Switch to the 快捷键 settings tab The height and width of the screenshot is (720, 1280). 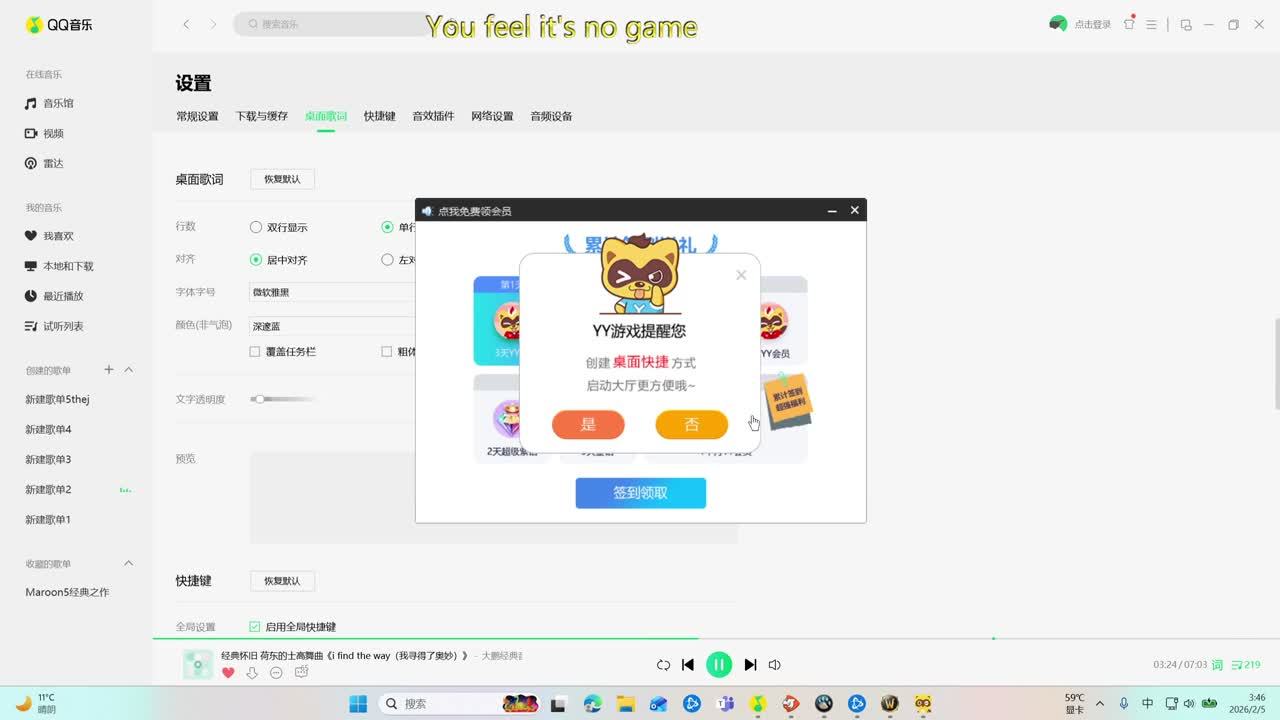point(379,116)
